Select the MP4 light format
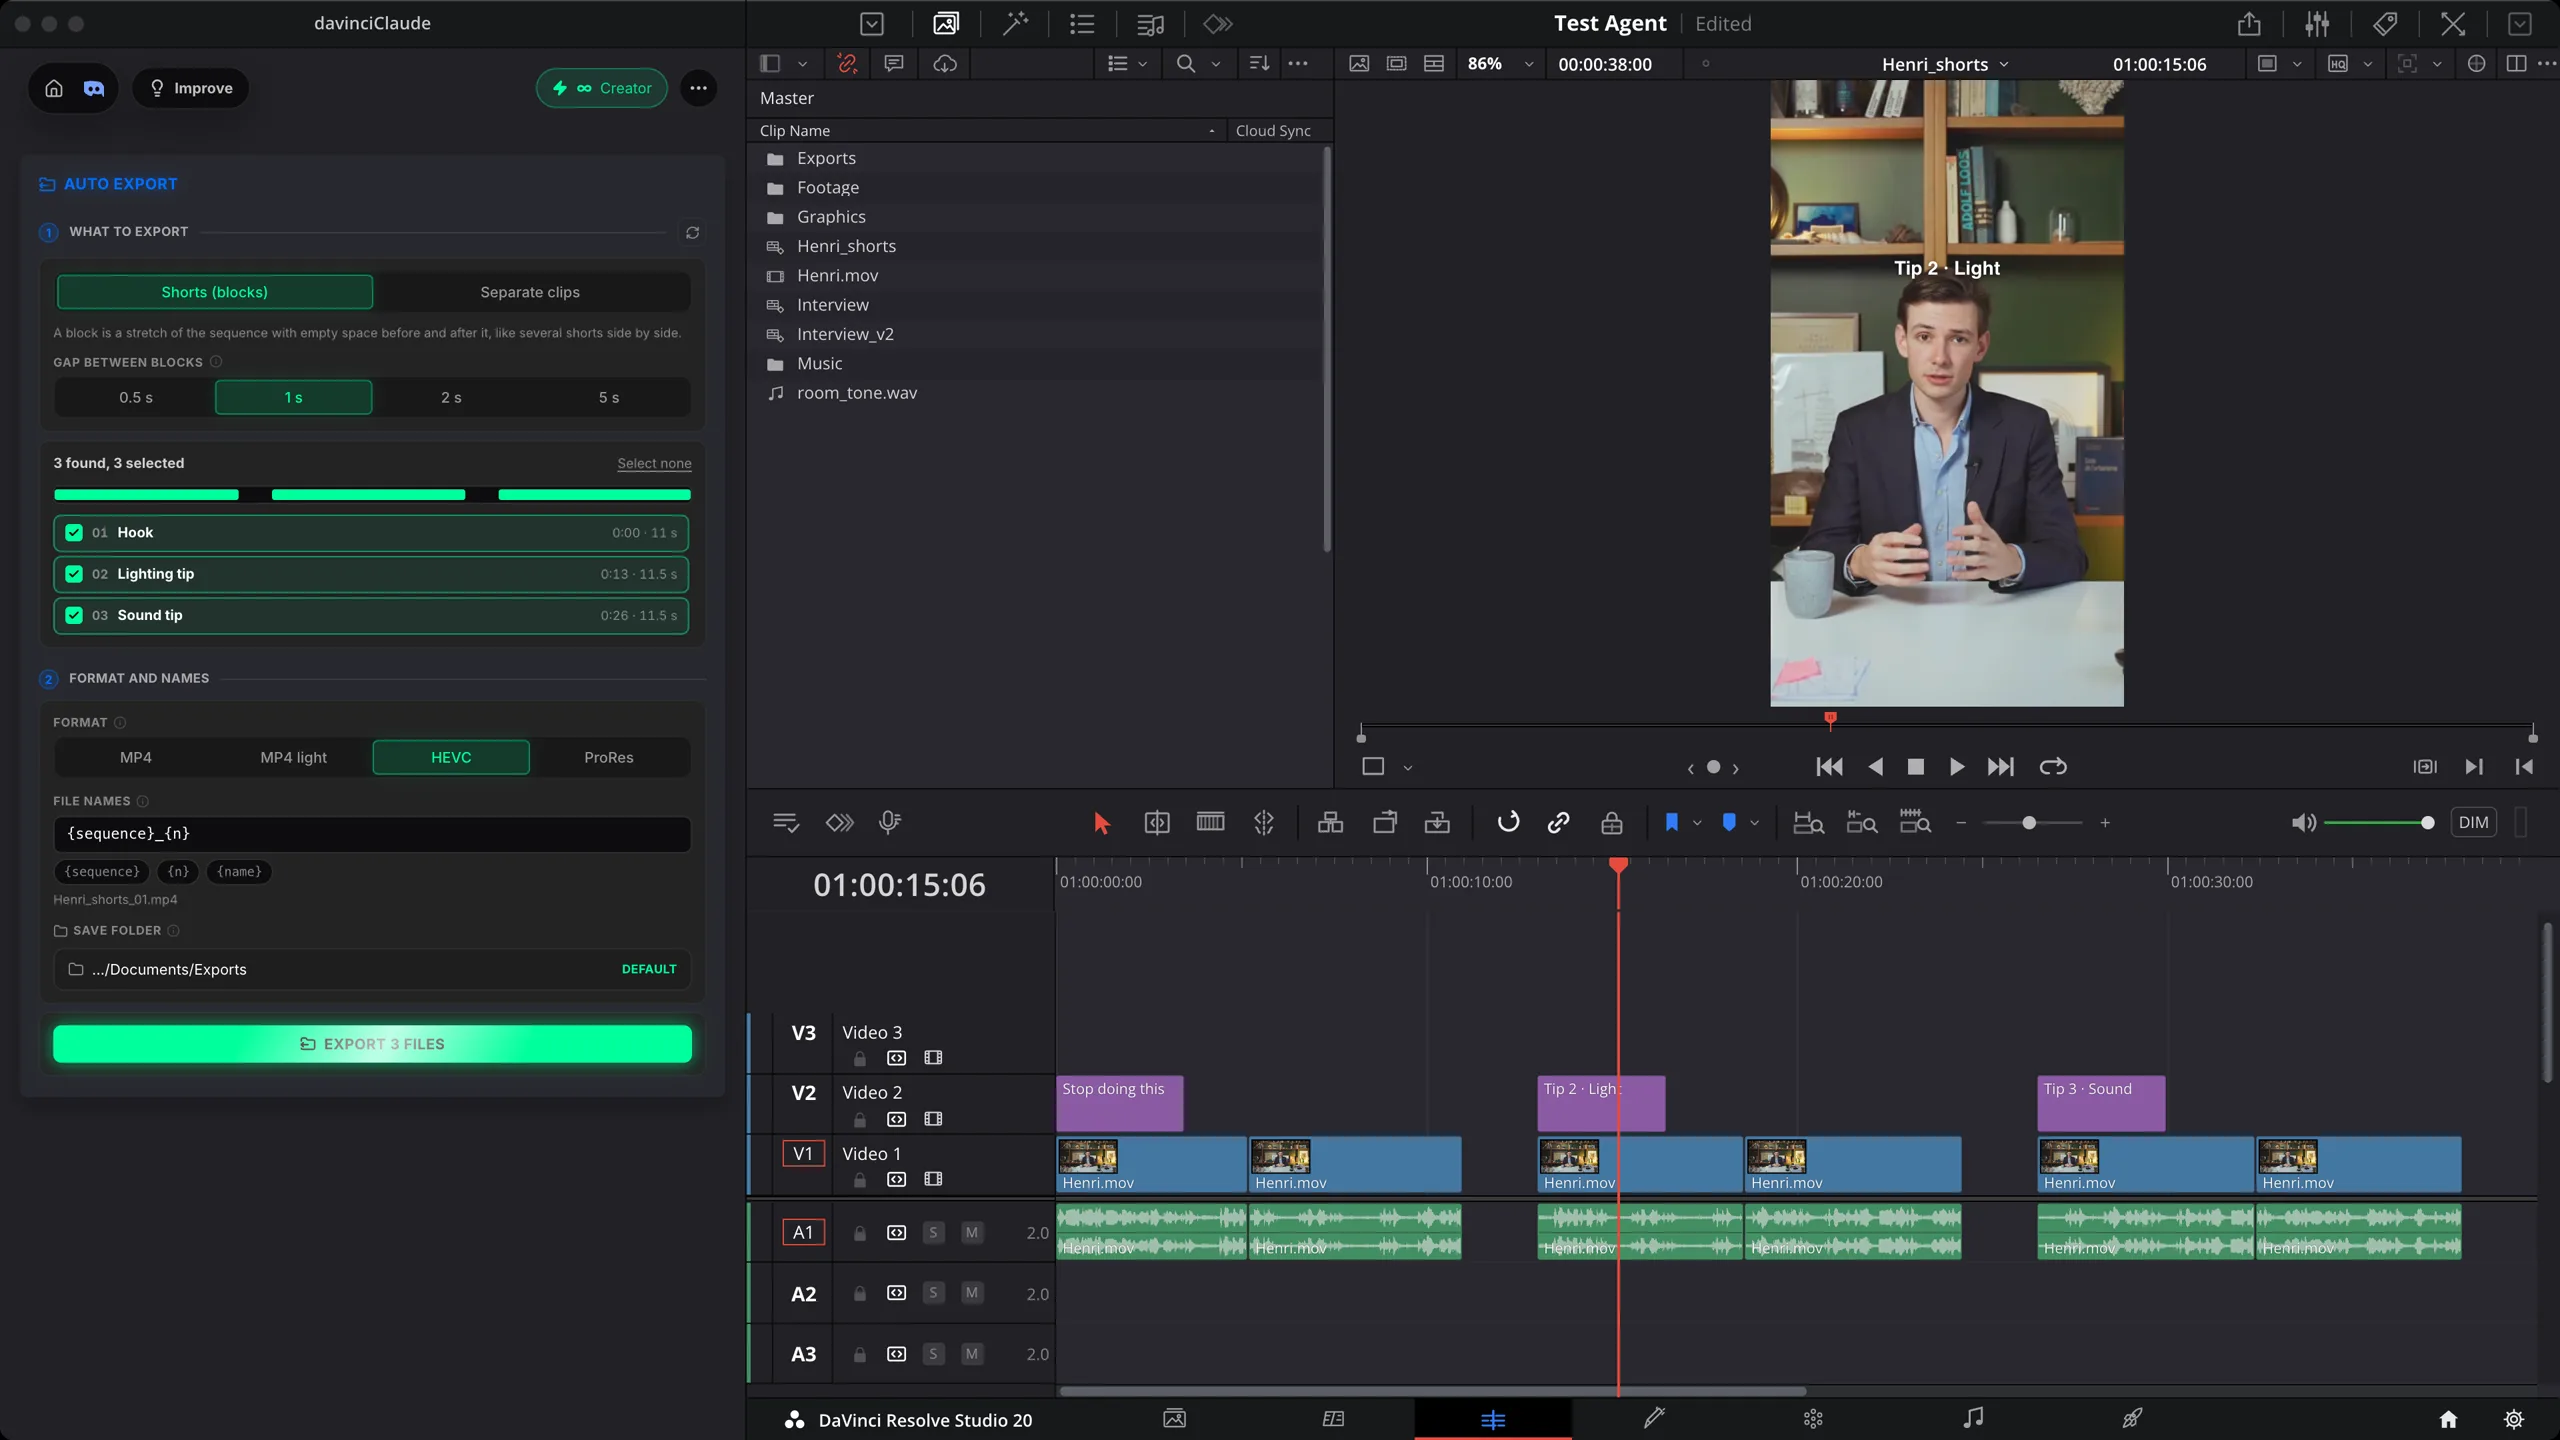The image size is (2560, 1440). tap(293, 757)
